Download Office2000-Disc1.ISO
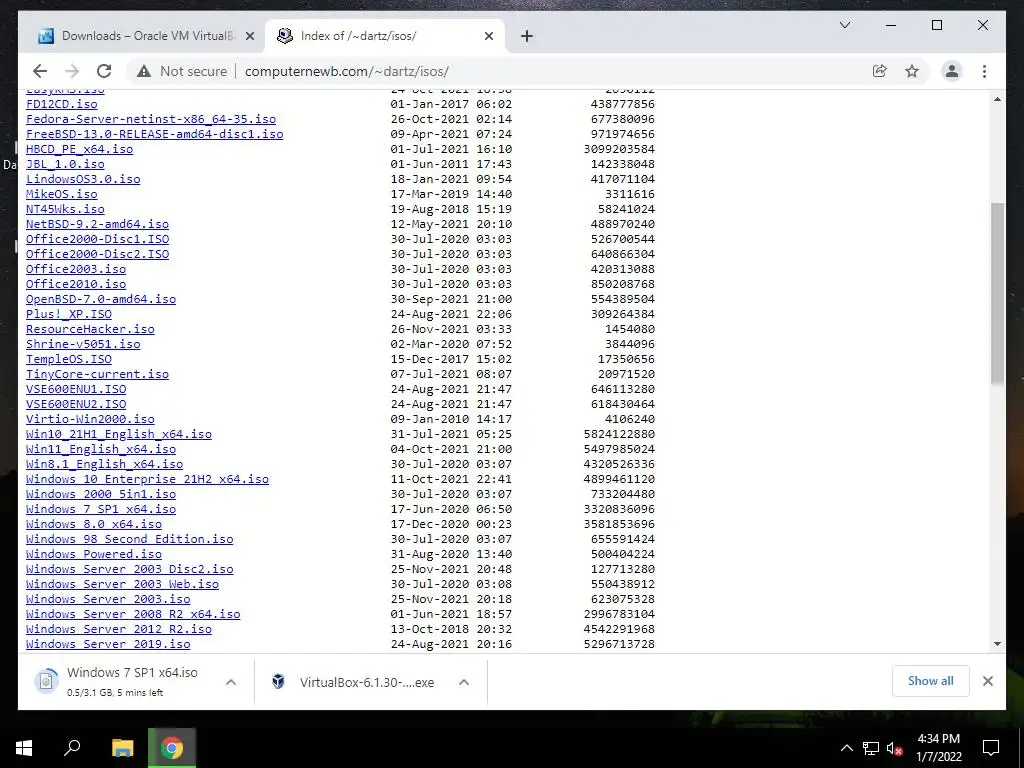The image size is (1024, 768). tap(97, 240)
